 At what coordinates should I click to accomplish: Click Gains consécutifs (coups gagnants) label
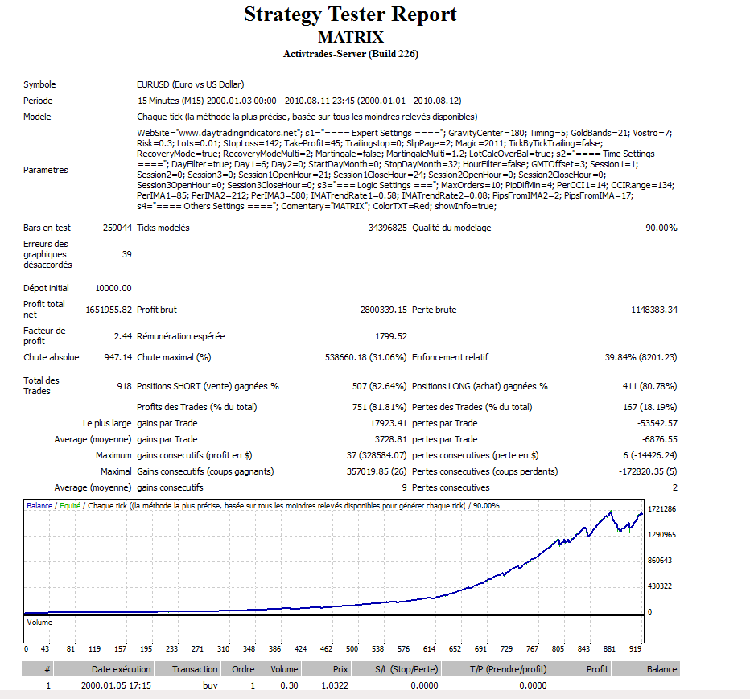pos(206,472)
